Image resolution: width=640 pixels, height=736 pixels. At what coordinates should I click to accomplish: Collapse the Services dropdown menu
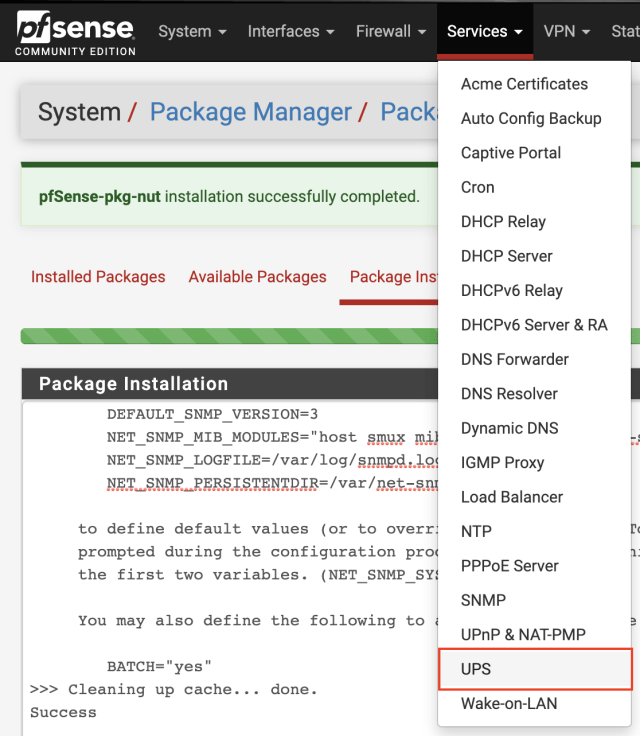[x=485, y=31]
